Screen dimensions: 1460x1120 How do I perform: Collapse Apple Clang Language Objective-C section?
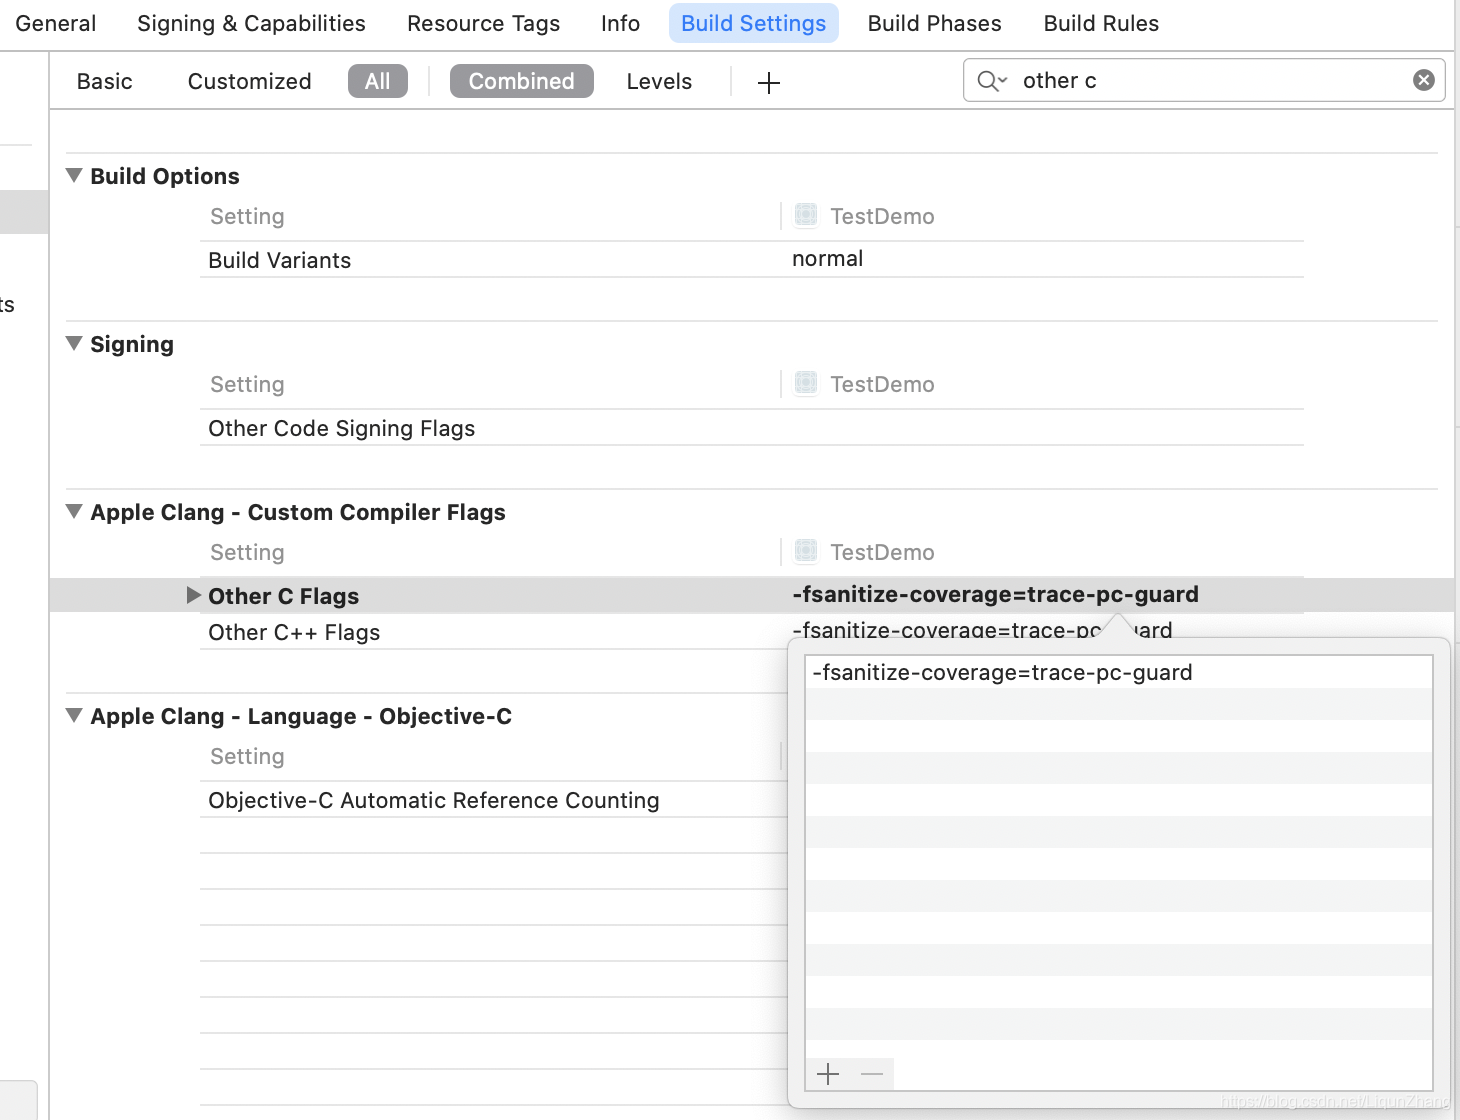74,715
